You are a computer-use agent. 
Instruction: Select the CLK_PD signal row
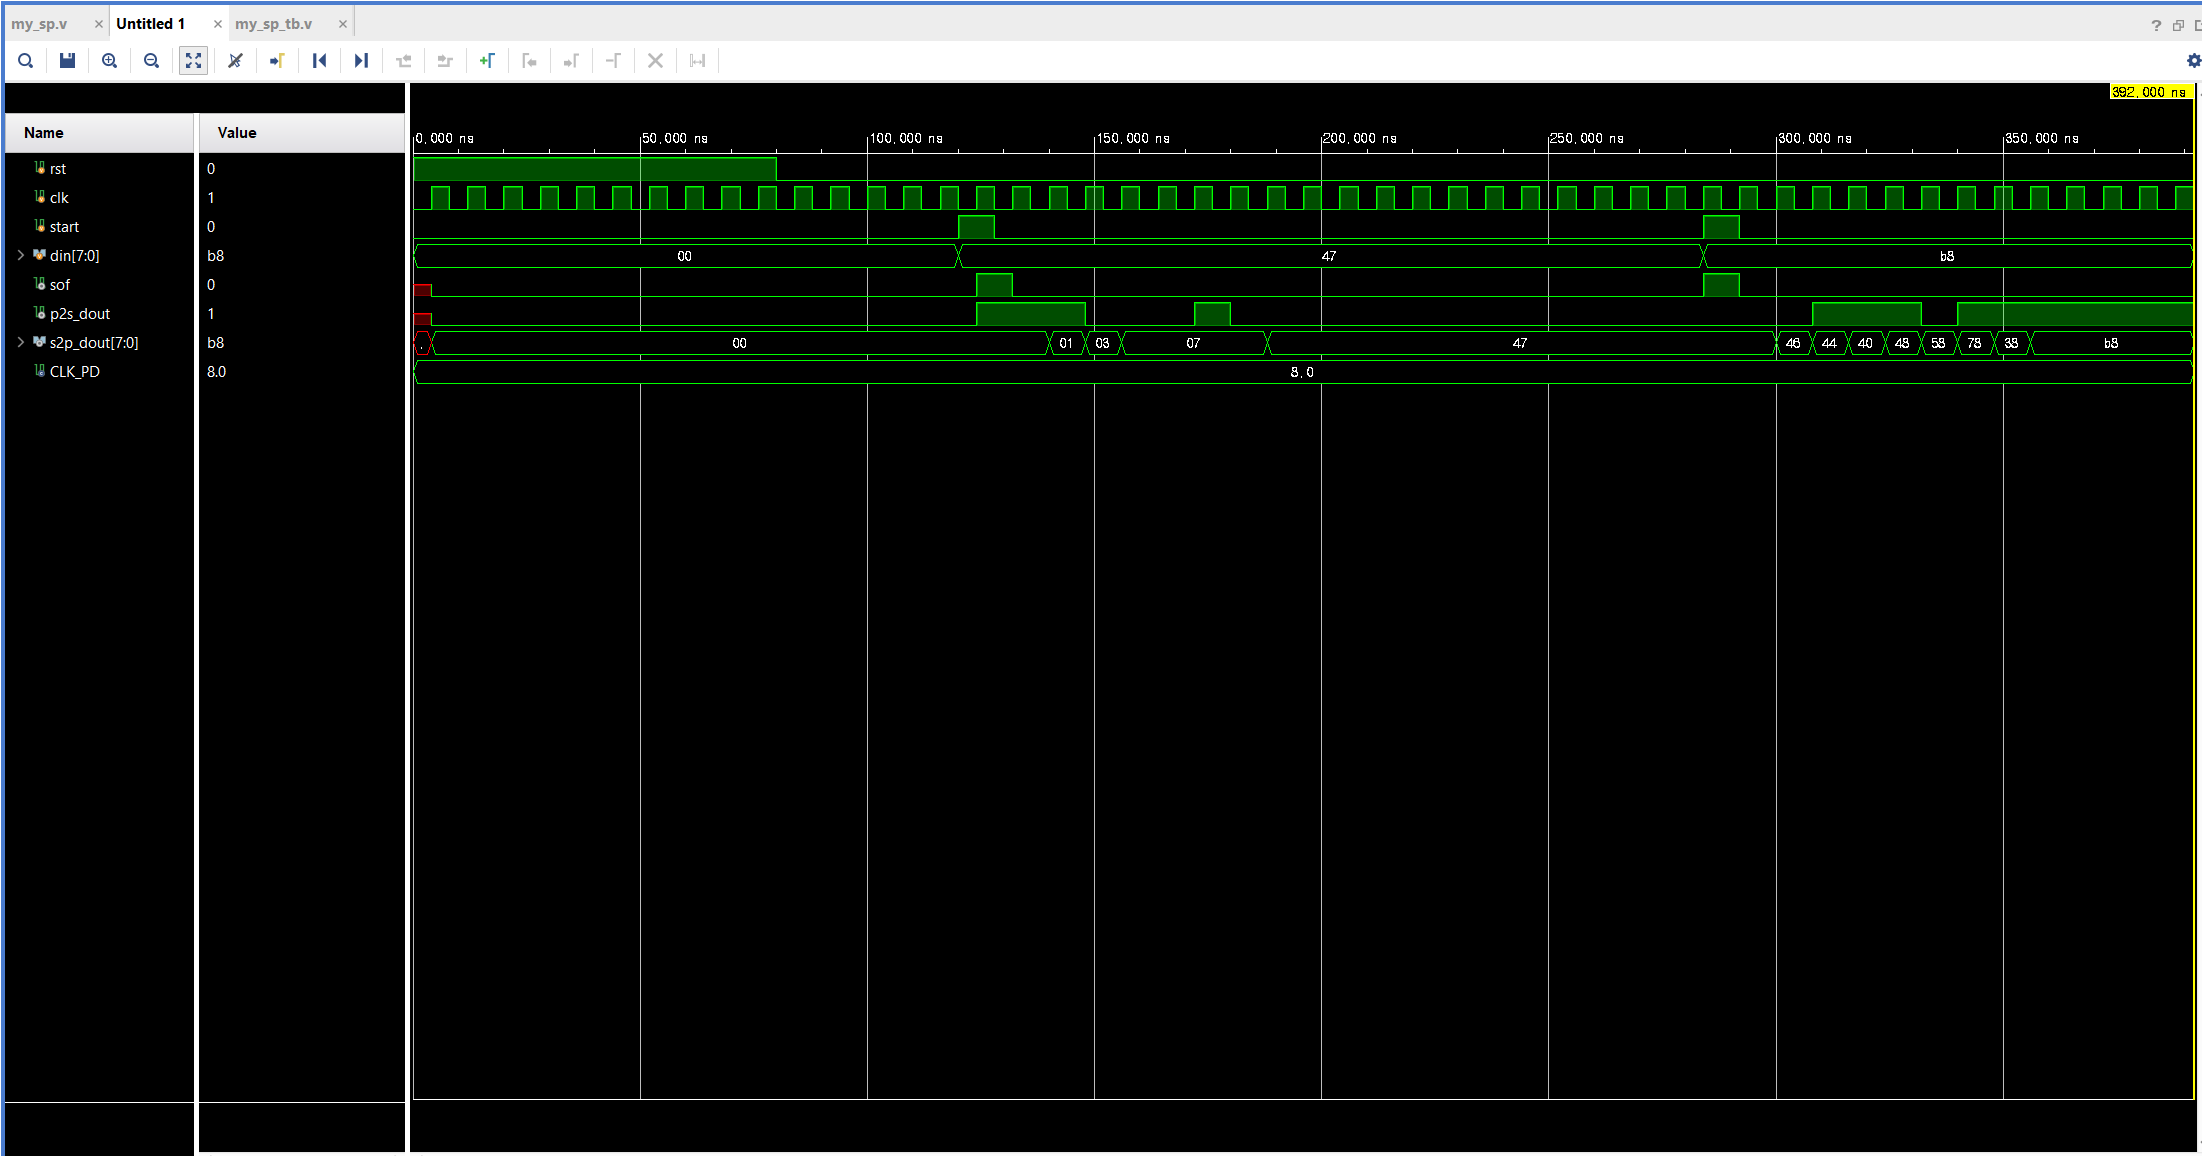point(75,372)
